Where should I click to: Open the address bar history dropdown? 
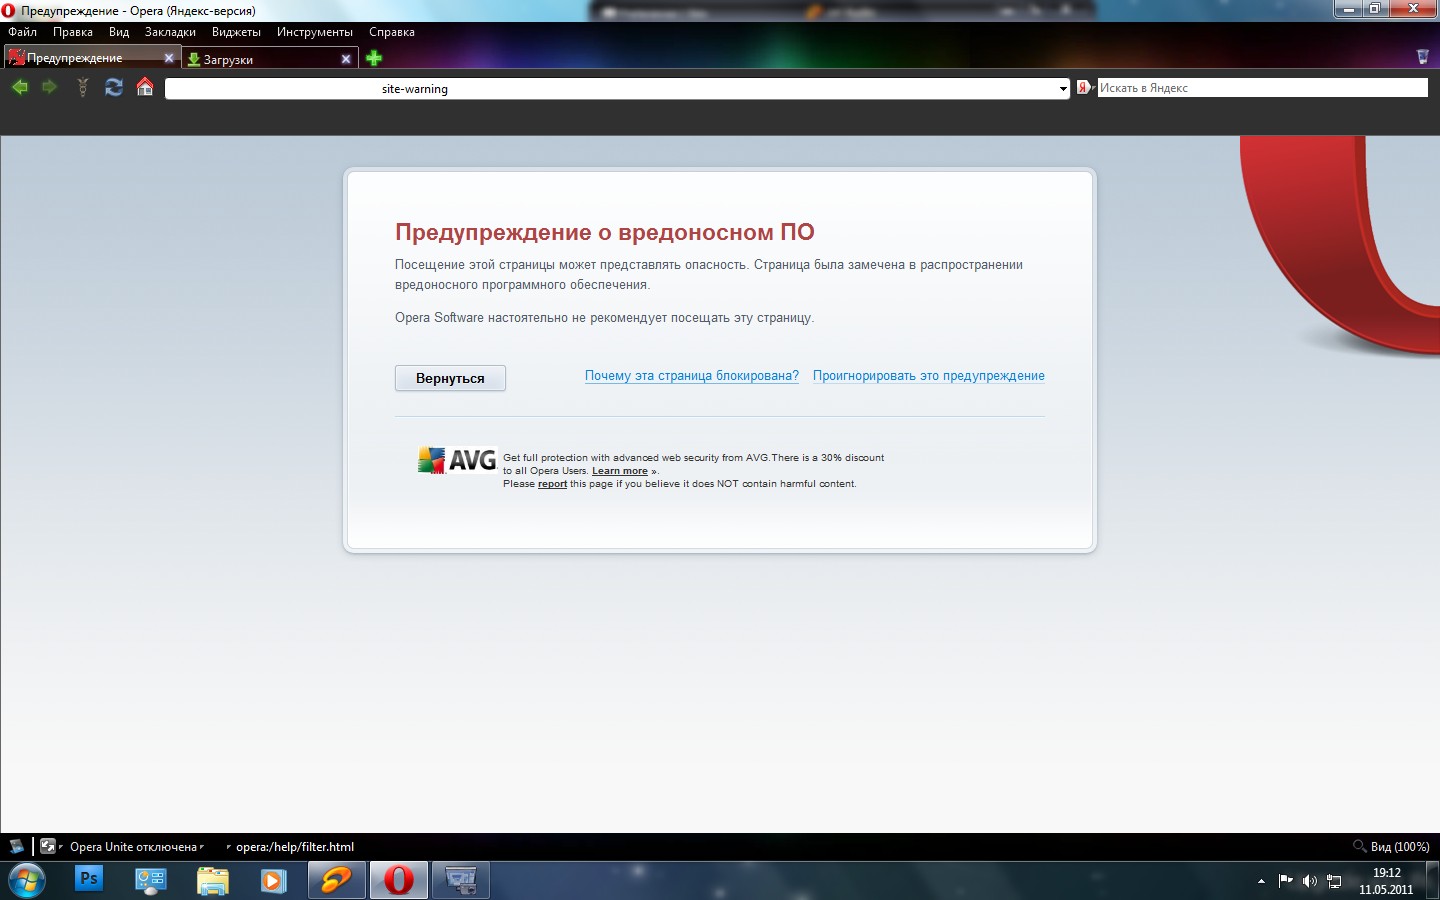point(1062,88)
